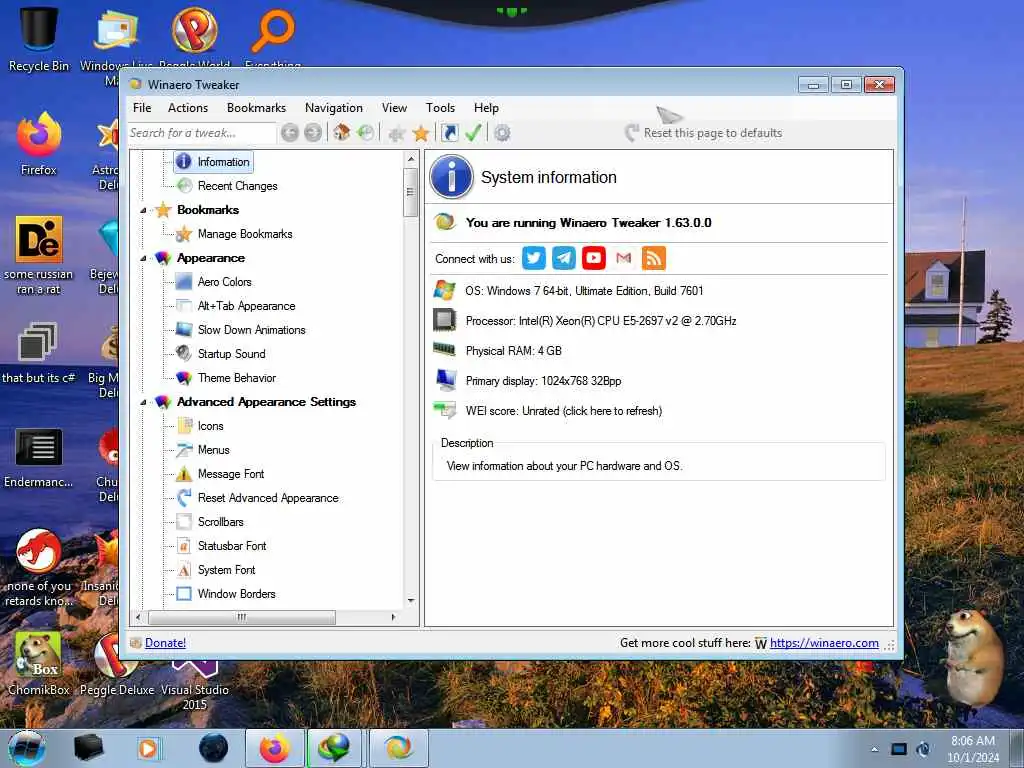Click the Message Font warning icon
Viewport: 1024px width, 768px height.
click(x=184, y=473)
